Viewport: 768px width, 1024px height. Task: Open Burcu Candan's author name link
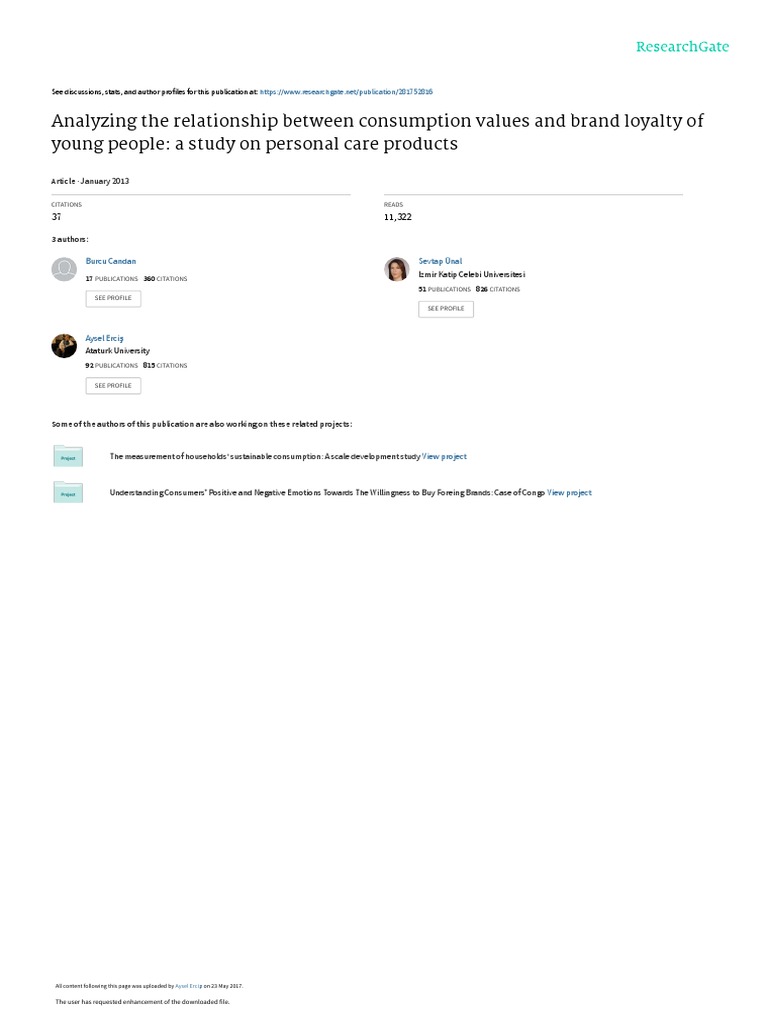[111, 260]
